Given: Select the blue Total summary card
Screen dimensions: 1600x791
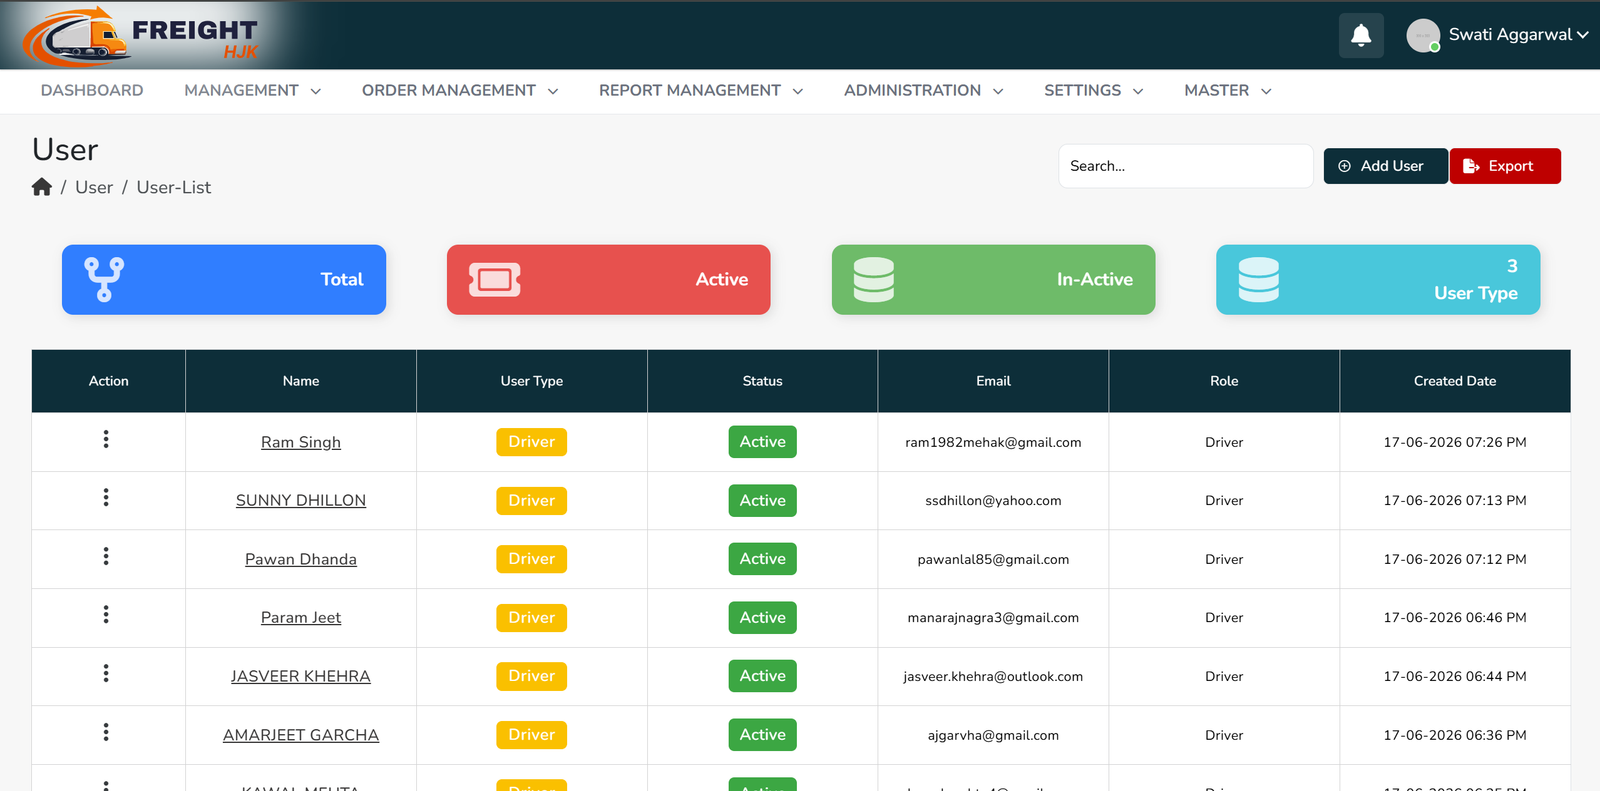Looking at the screenshot, I should click(224, 280).
